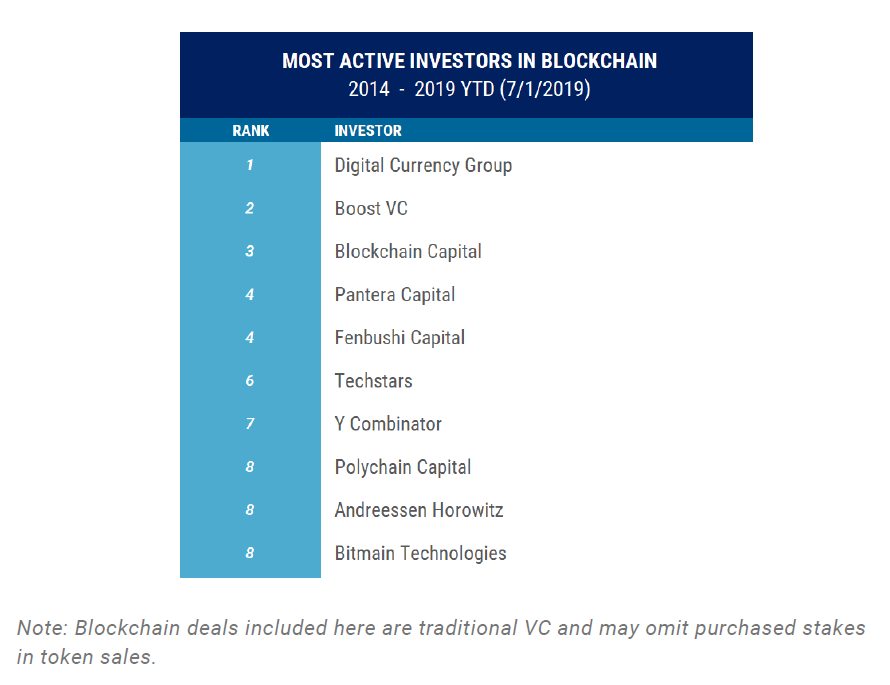Click the INVESTOR column header
The height and width of the screenshot is (685, 890).
tap(368, 130)
